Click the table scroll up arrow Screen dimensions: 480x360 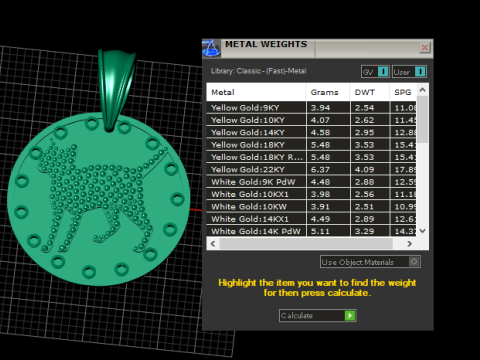pos(422,90)
